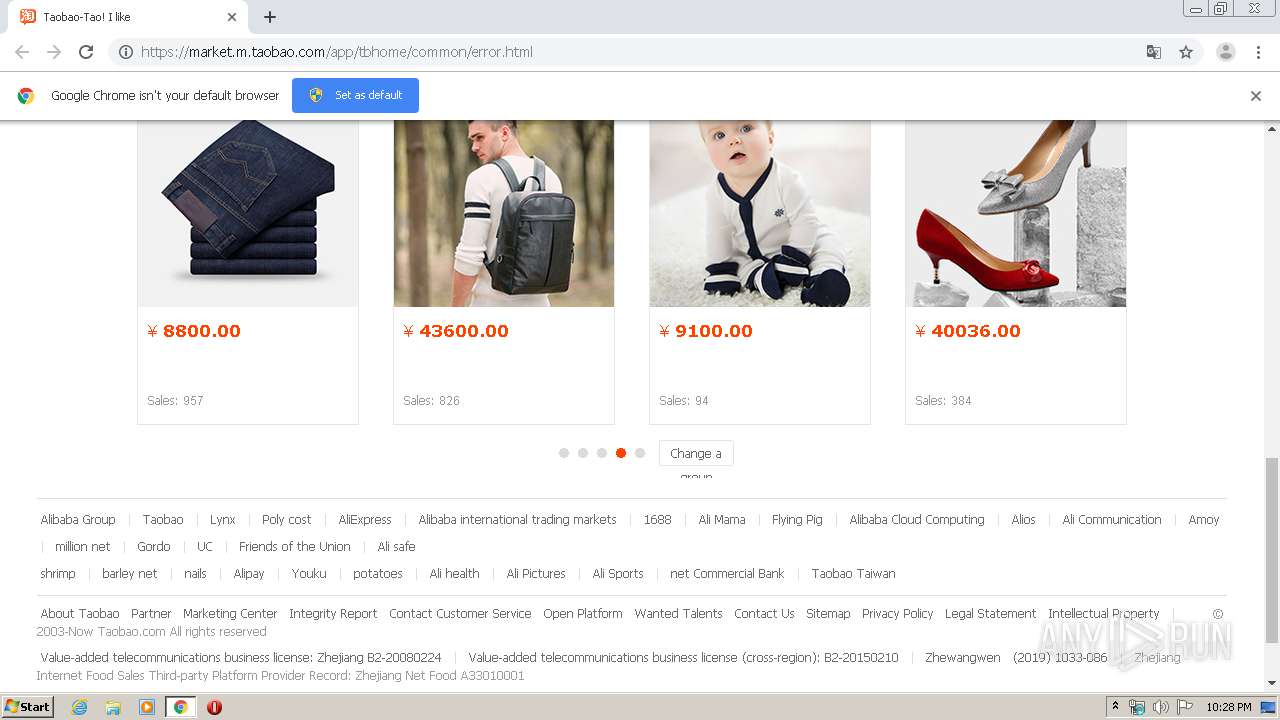The width and height of the screenshot is (1280, 720).
Task: Click the page vertical scrollbar thumb
Action: (1272, 550)
